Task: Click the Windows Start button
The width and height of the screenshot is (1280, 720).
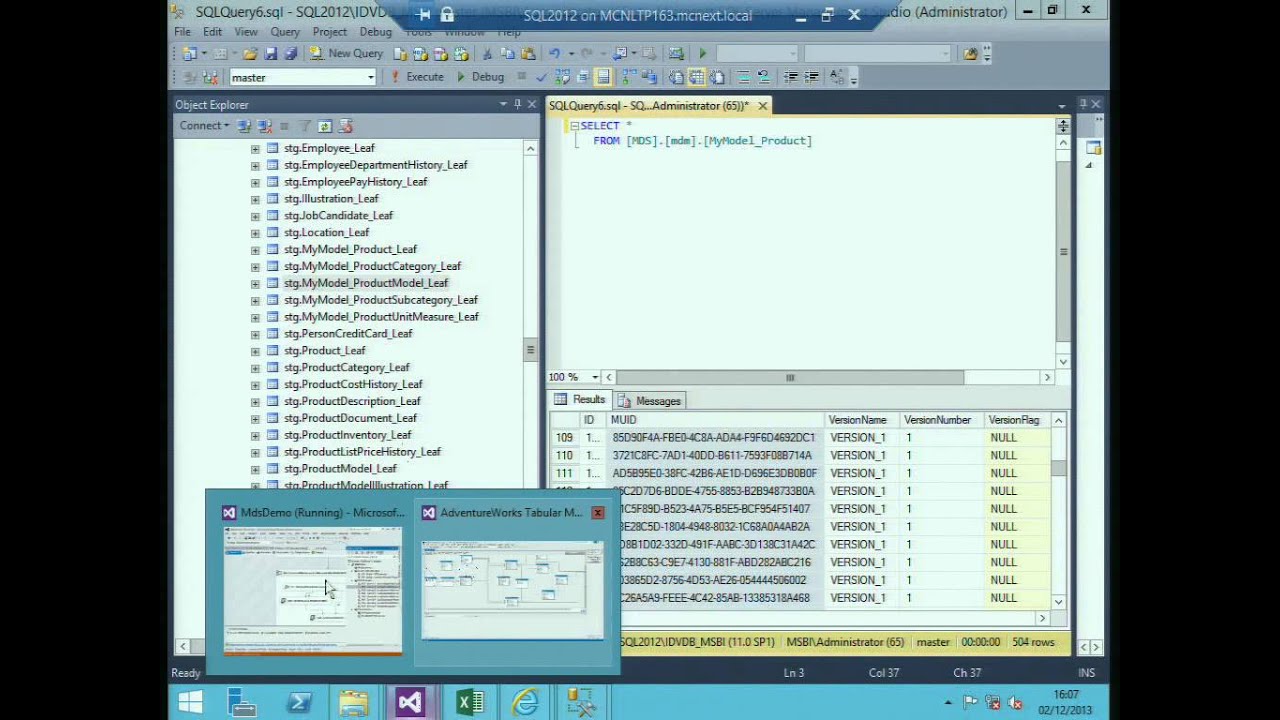Action: coord(190,702)
